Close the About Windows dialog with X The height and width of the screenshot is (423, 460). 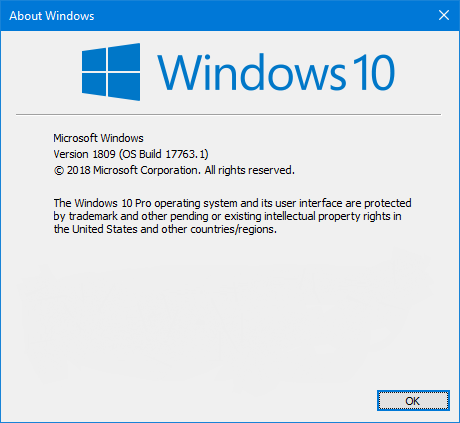444,15
